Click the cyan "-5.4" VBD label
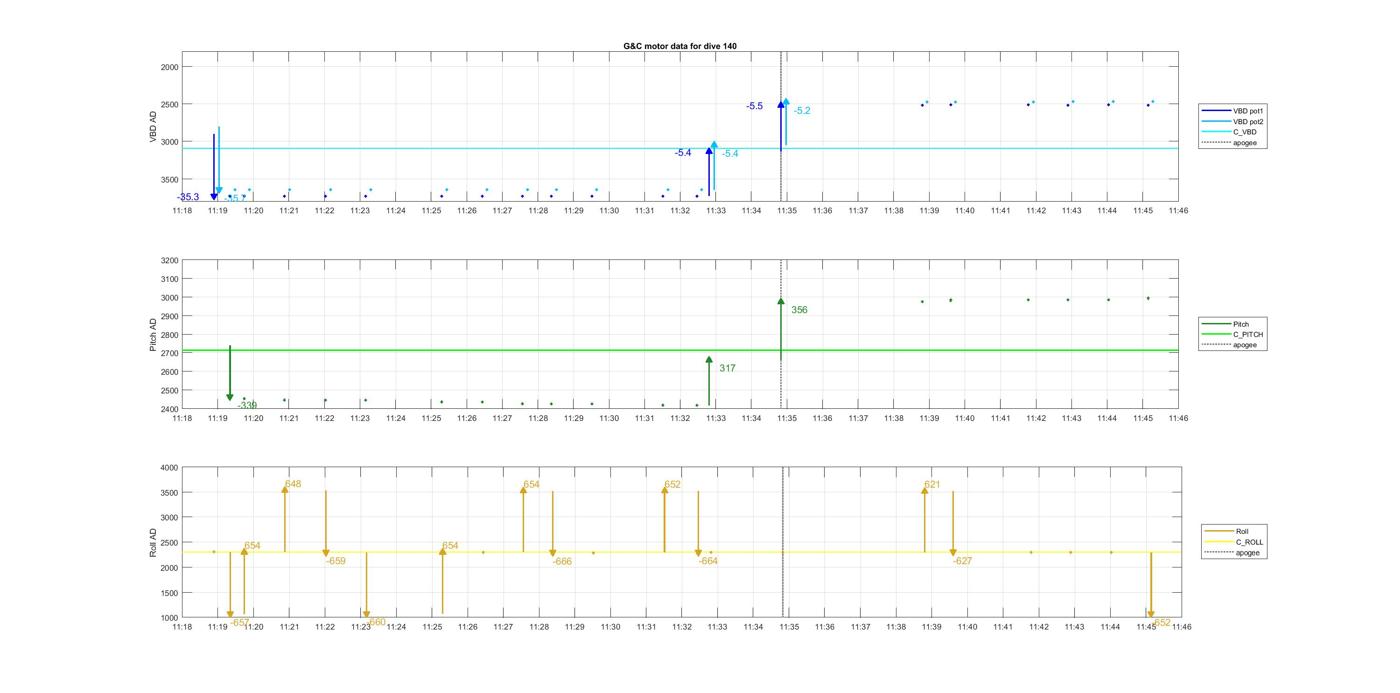The width and height of the screenshot is (1400, 693). [730, 154]
